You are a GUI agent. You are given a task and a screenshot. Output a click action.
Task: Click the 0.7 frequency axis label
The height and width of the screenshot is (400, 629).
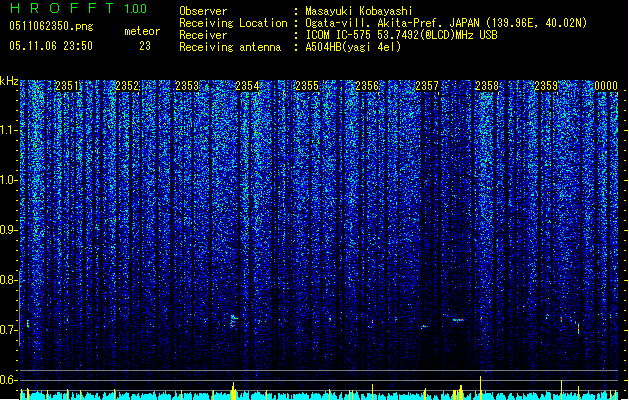click(6, 330)
